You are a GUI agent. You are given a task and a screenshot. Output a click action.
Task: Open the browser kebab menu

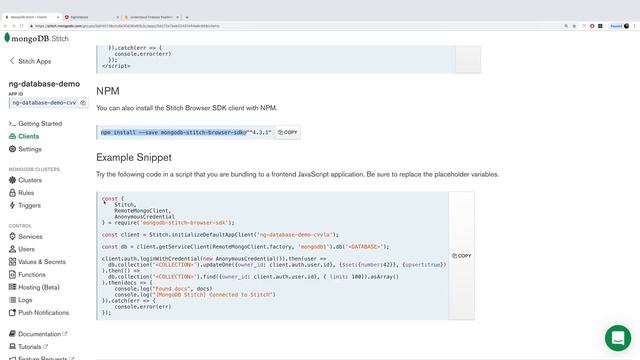[x=635, y=26]
